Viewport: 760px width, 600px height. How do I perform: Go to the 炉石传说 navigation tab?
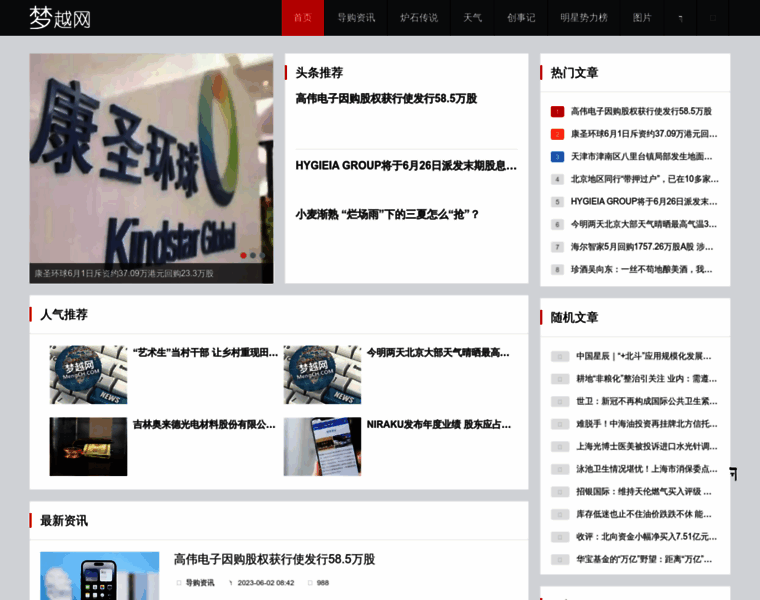tap(419, 18)
